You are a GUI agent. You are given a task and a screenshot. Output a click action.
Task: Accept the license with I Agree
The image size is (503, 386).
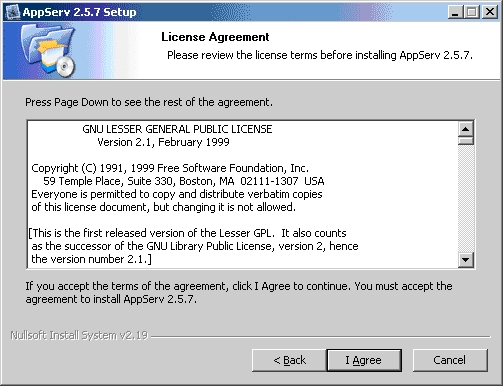pyautogui.click(x=364, y=360)
